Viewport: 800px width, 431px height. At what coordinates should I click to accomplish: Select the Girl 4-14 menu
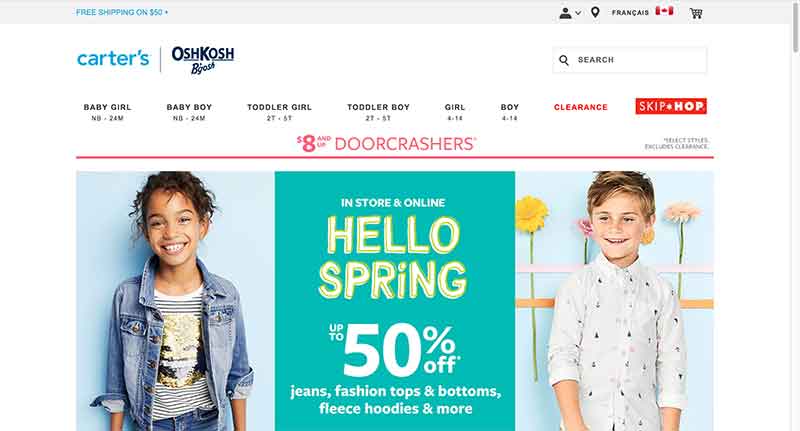point(455,112)
